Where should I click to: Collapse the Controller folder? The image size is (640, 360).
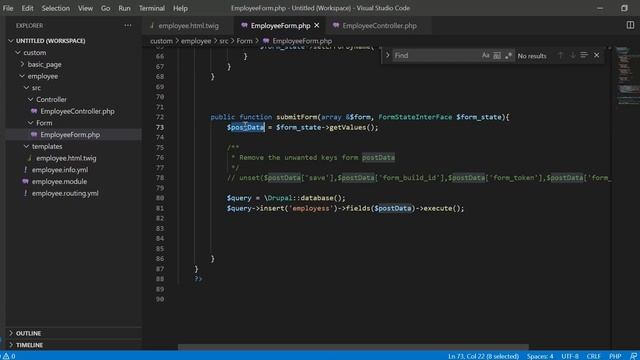[x=51, y=100]
